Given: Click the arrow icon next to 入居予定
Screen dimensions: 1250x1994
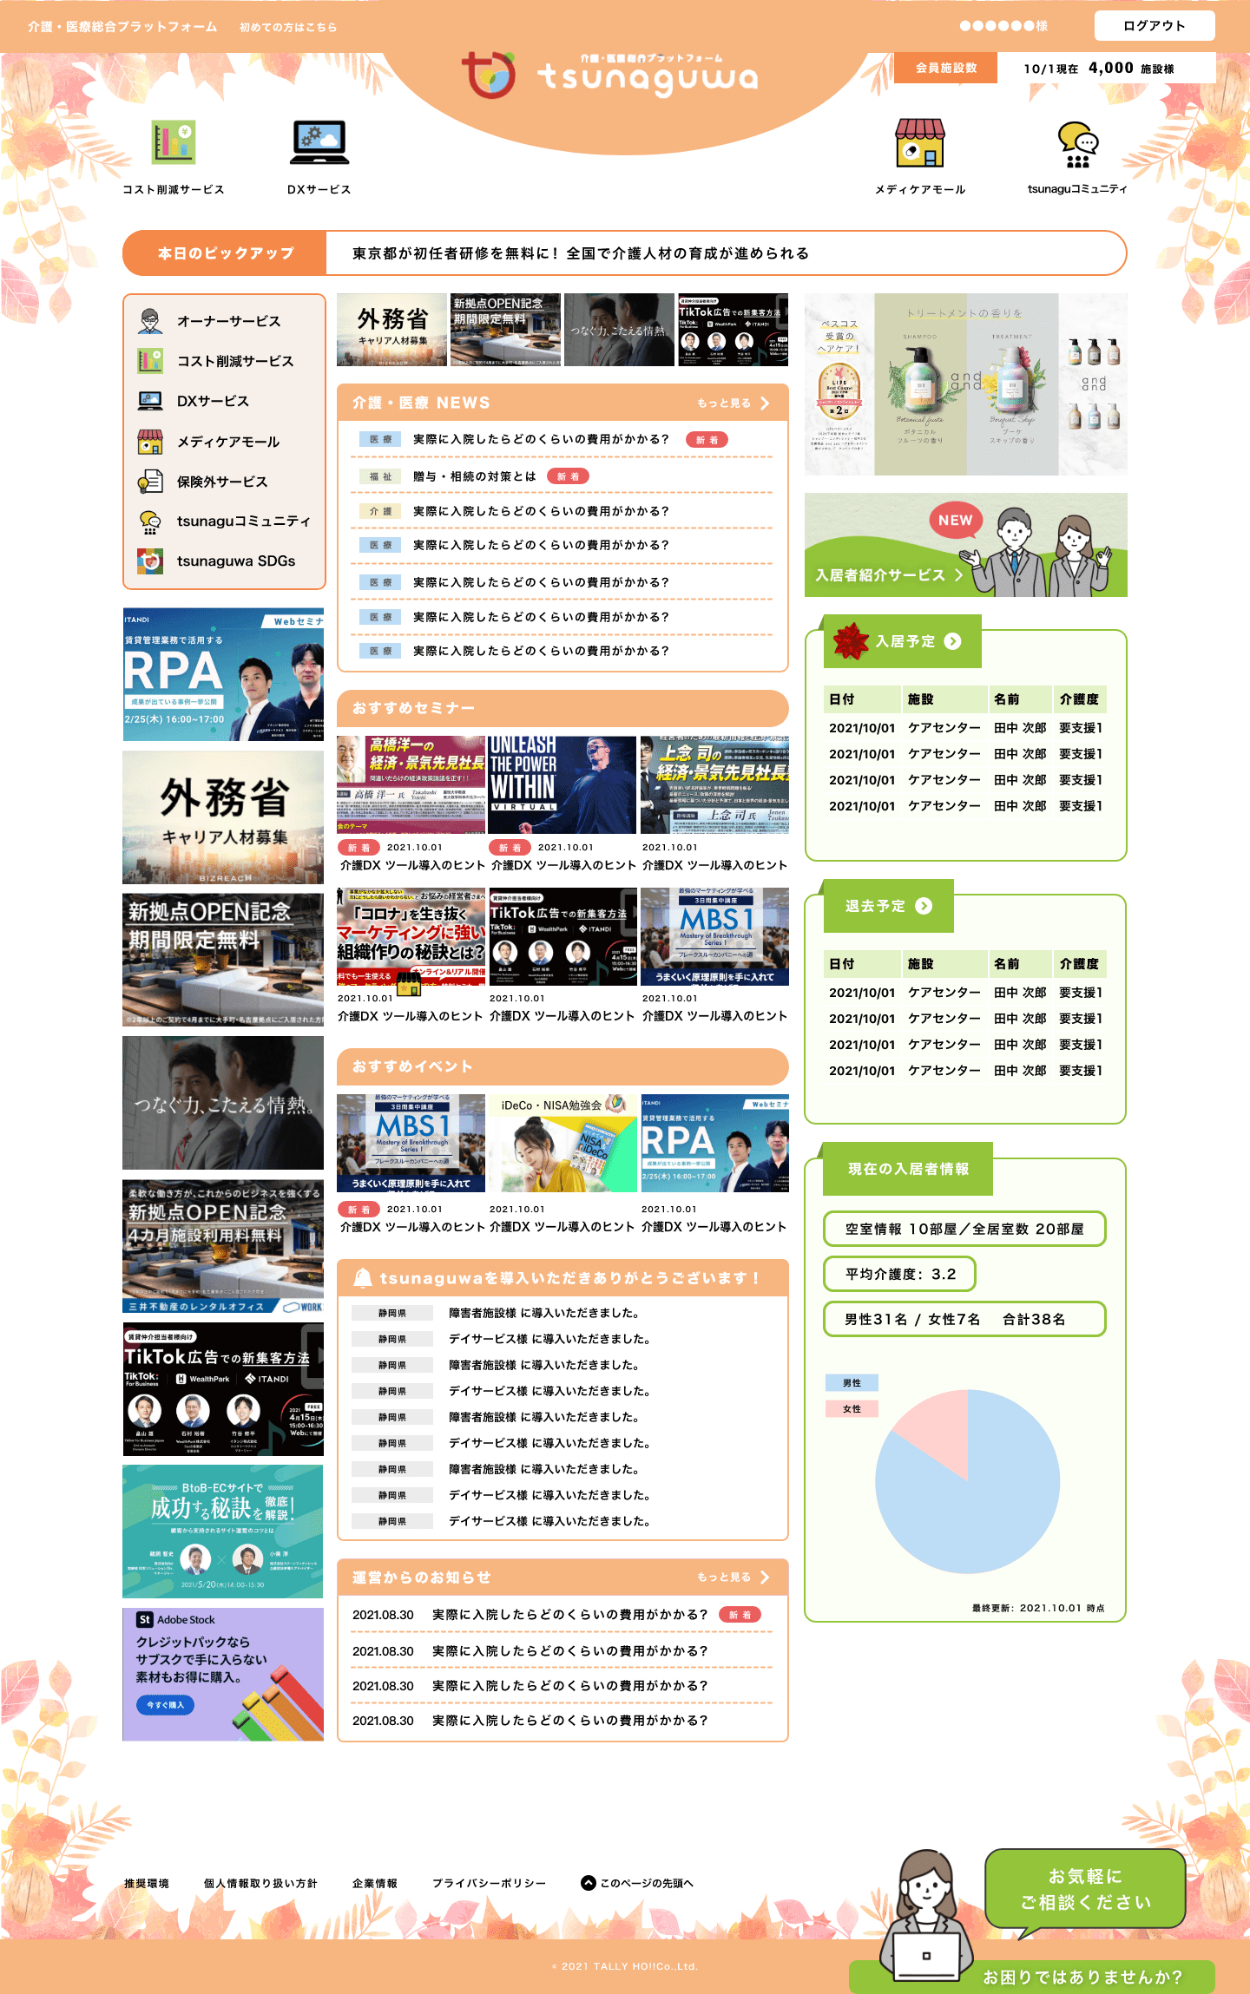Looking at the screenshot, I should [953, 641].
